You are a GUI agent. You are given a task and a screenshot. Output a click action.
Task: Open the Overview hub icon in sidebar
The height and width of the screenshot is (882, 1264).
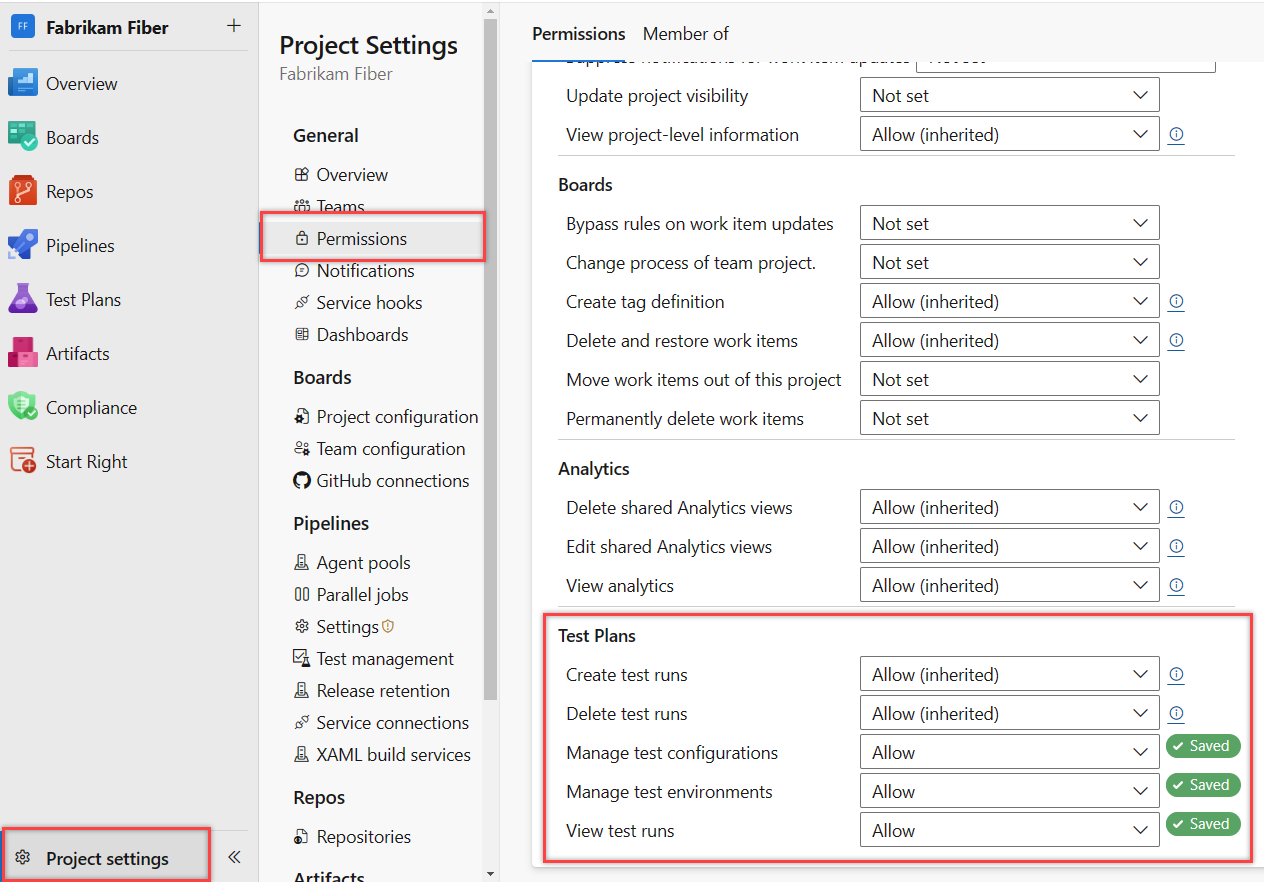tap(22, 84)
